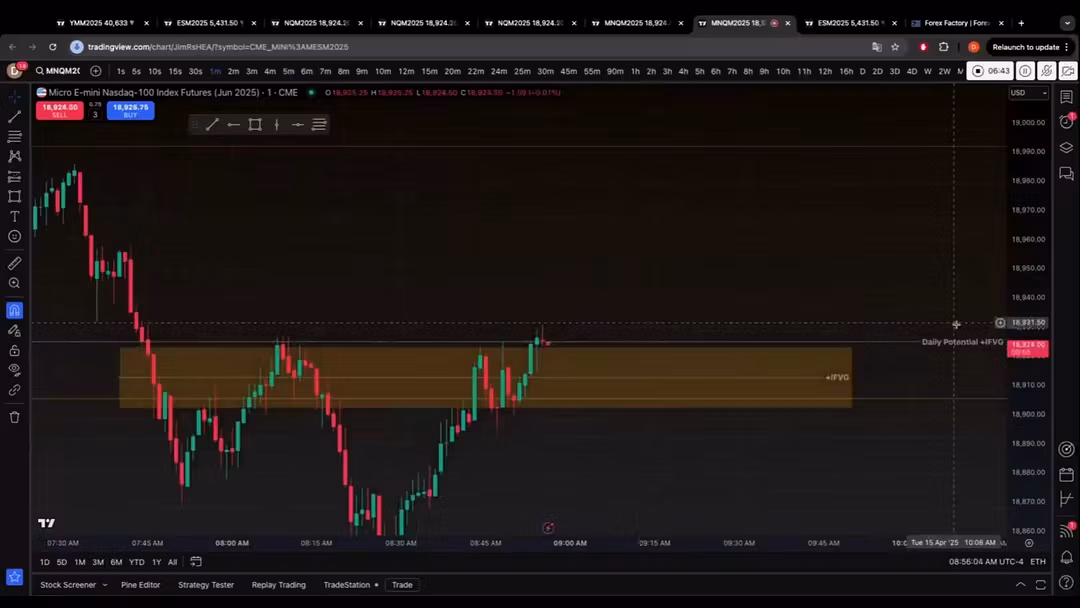Select the text annotation tool

(x=14, y=216)
